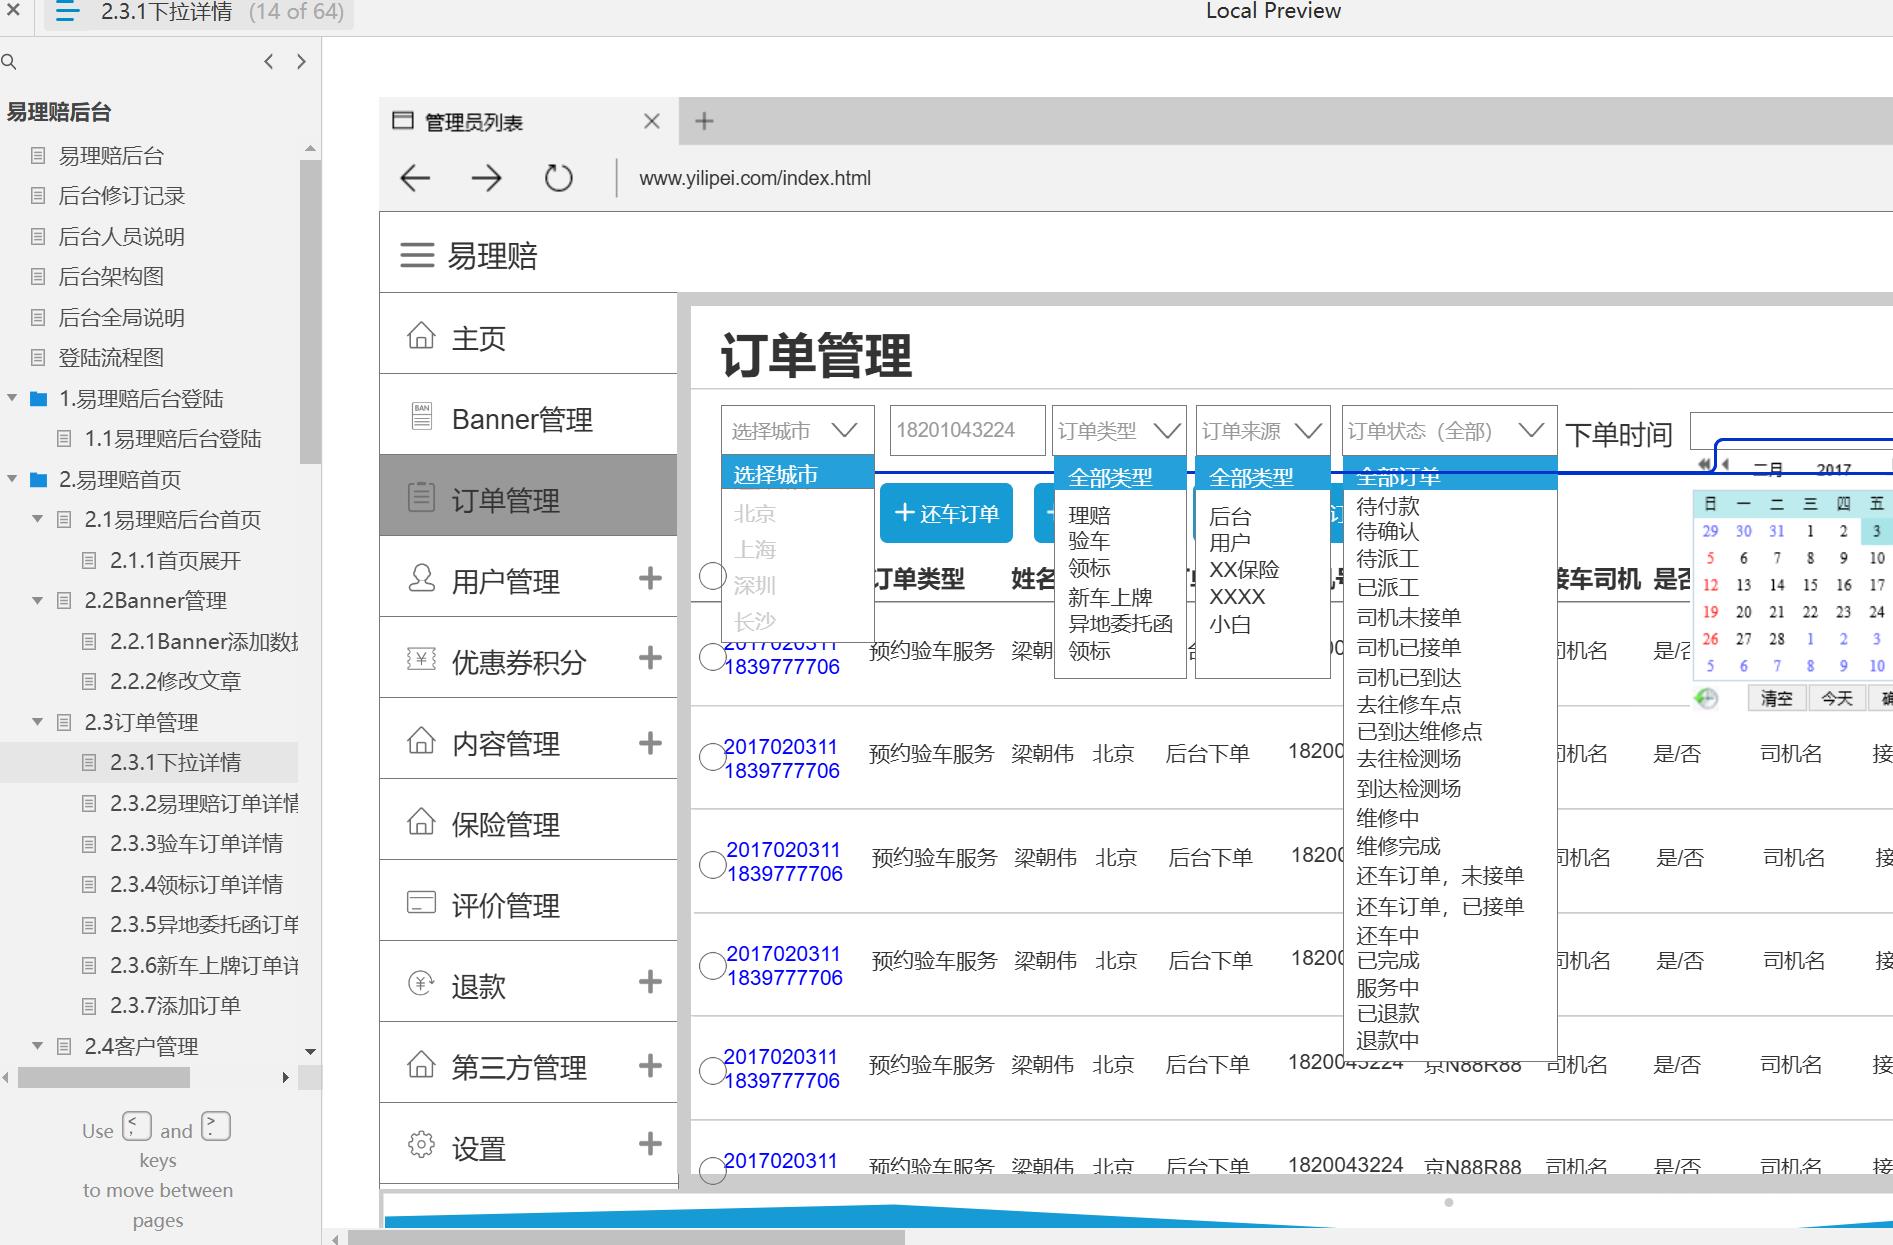Click the home icon beside 主页

tap(421, 336)
